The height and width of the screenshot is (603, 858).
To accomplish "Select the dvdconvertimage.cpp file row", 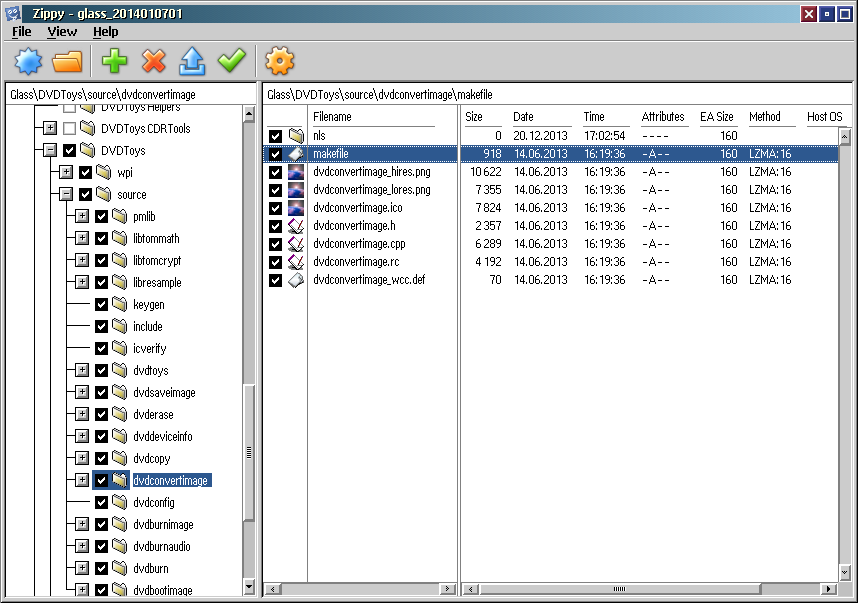I will 358,244.
